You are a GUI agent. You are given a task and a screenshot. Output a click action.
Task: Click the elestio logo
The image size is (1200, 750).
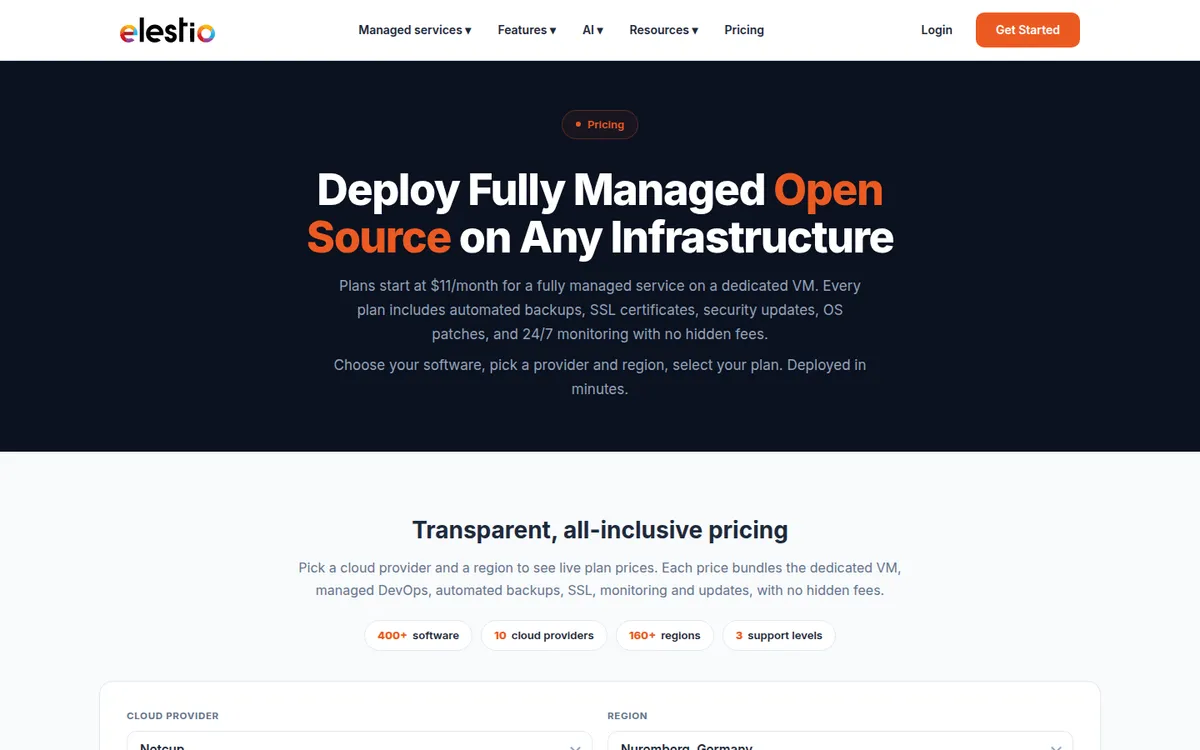pyautogui.click(x=167, y=30)
